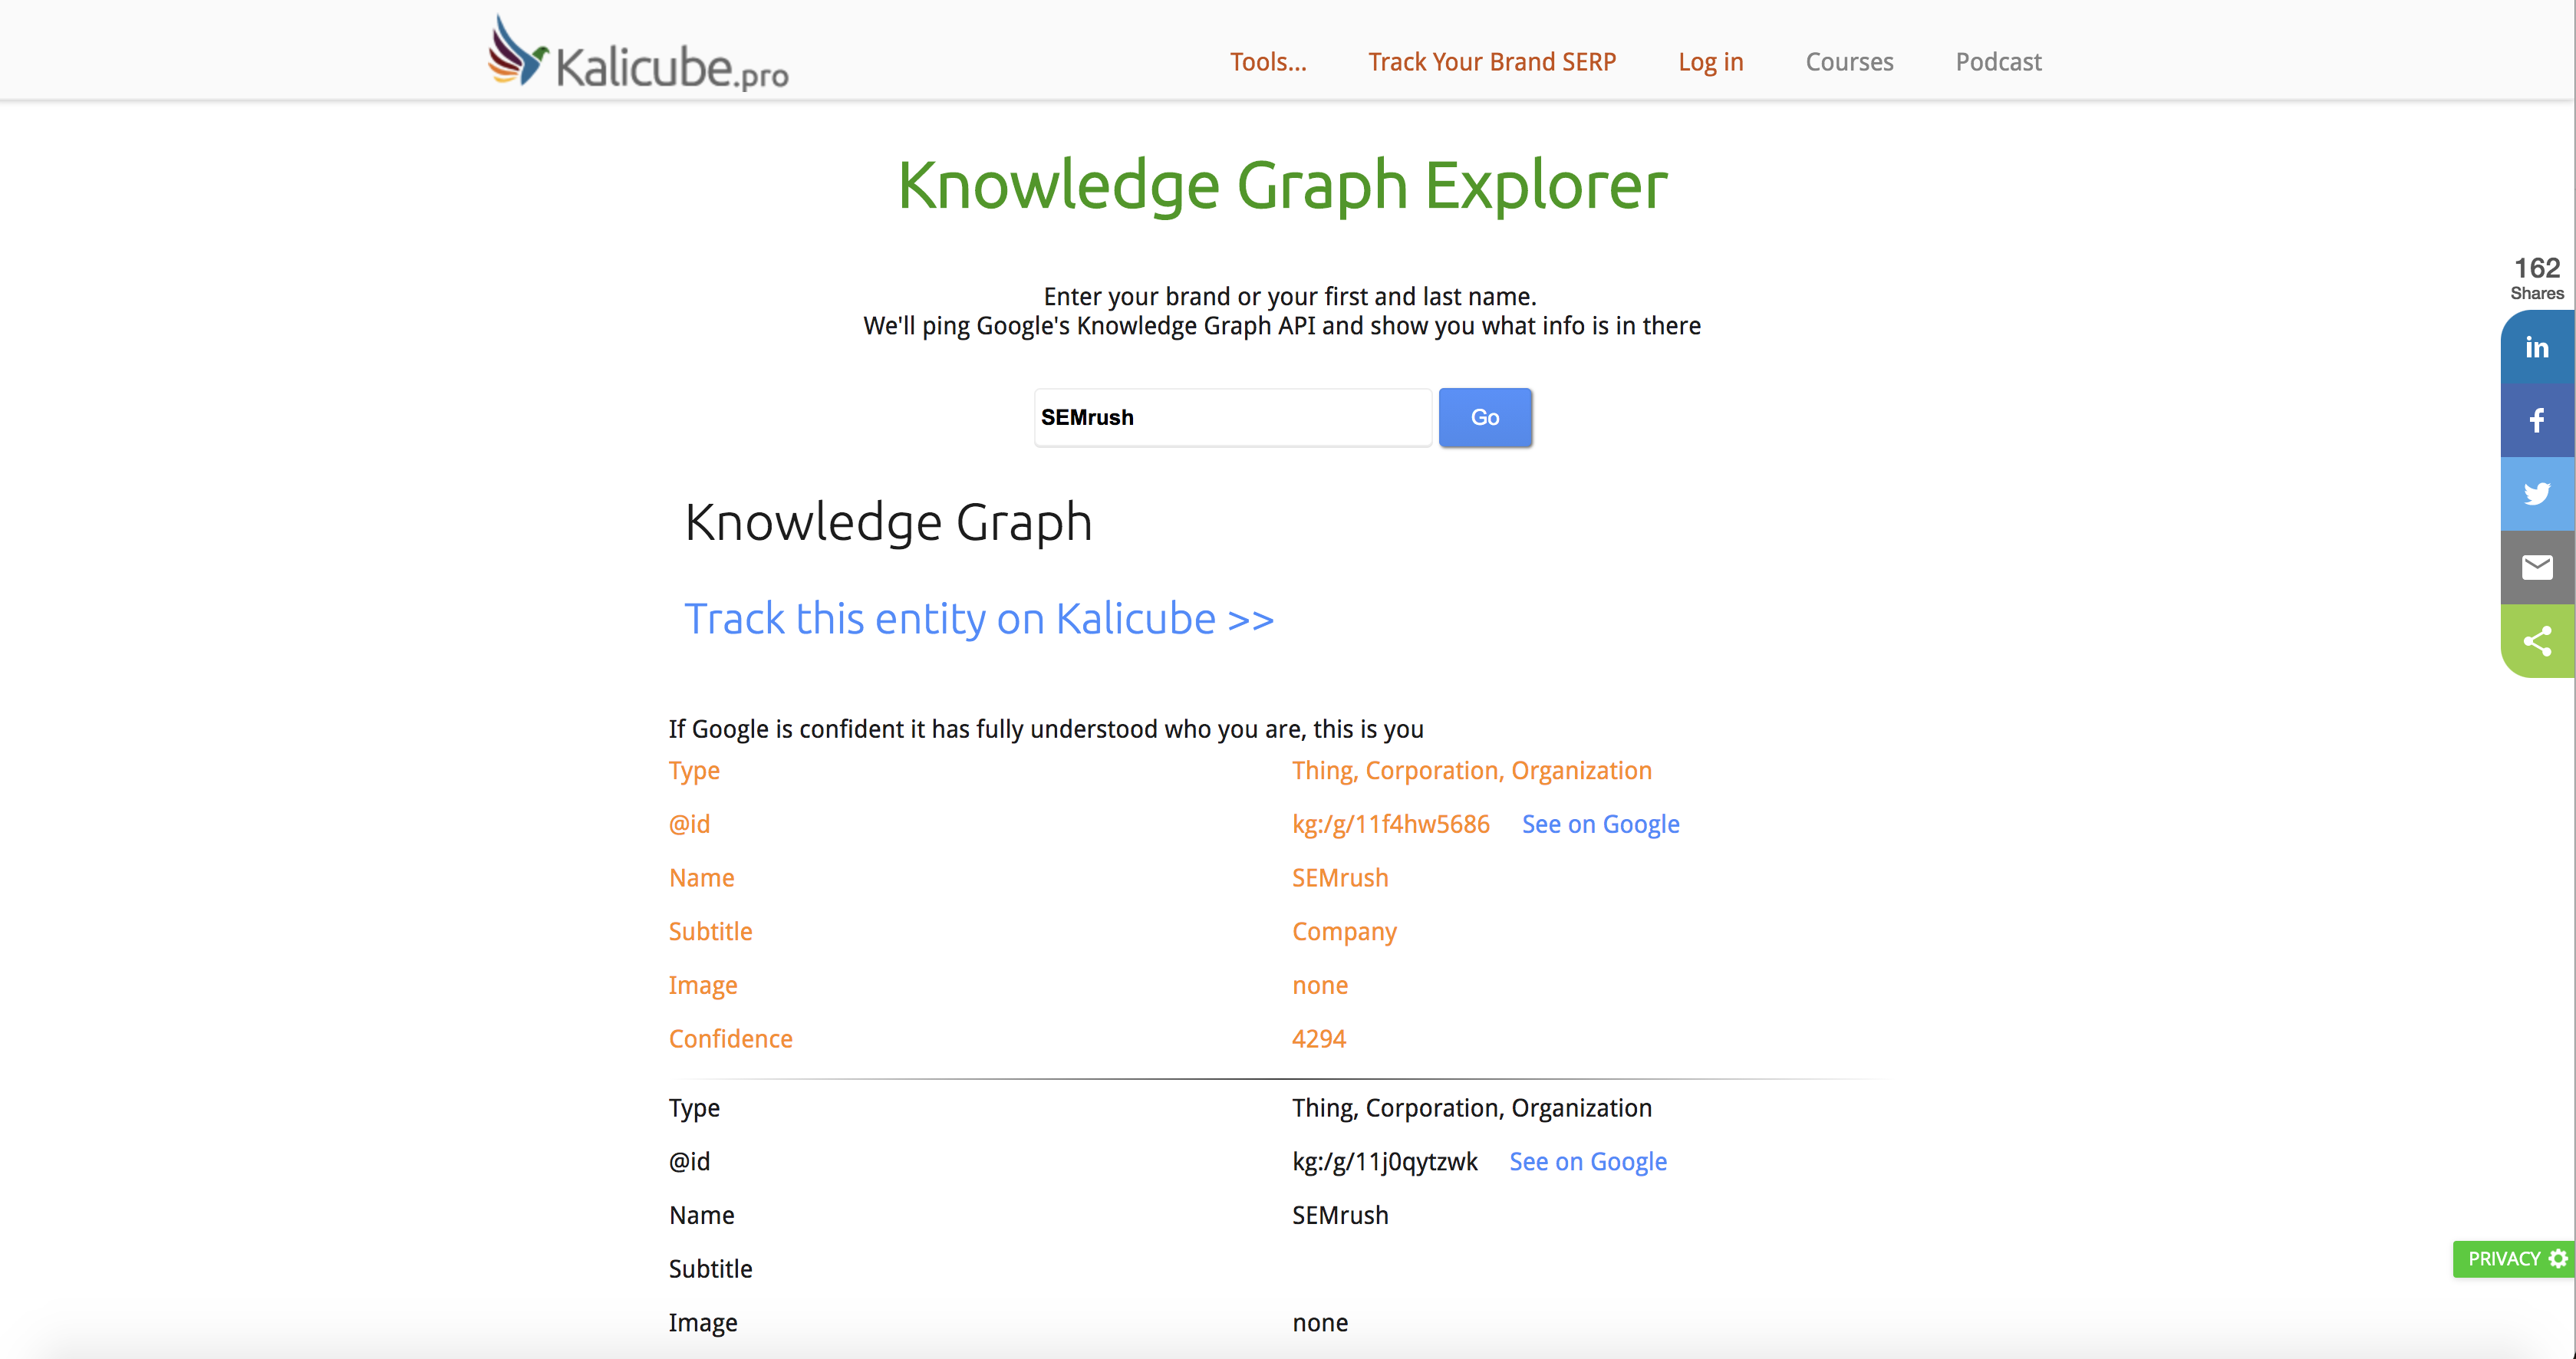Screen dimensions: 2576x1359
Task: Share the page on LinkedIn
Action: click(2537, 347)
